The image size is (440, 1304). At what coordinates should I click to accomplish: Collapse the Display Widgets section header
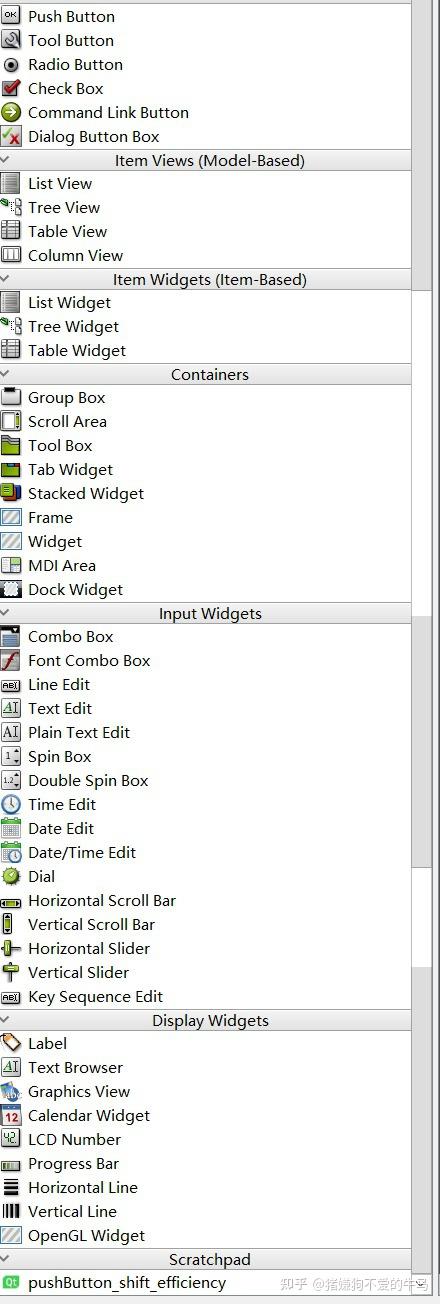205,1020
